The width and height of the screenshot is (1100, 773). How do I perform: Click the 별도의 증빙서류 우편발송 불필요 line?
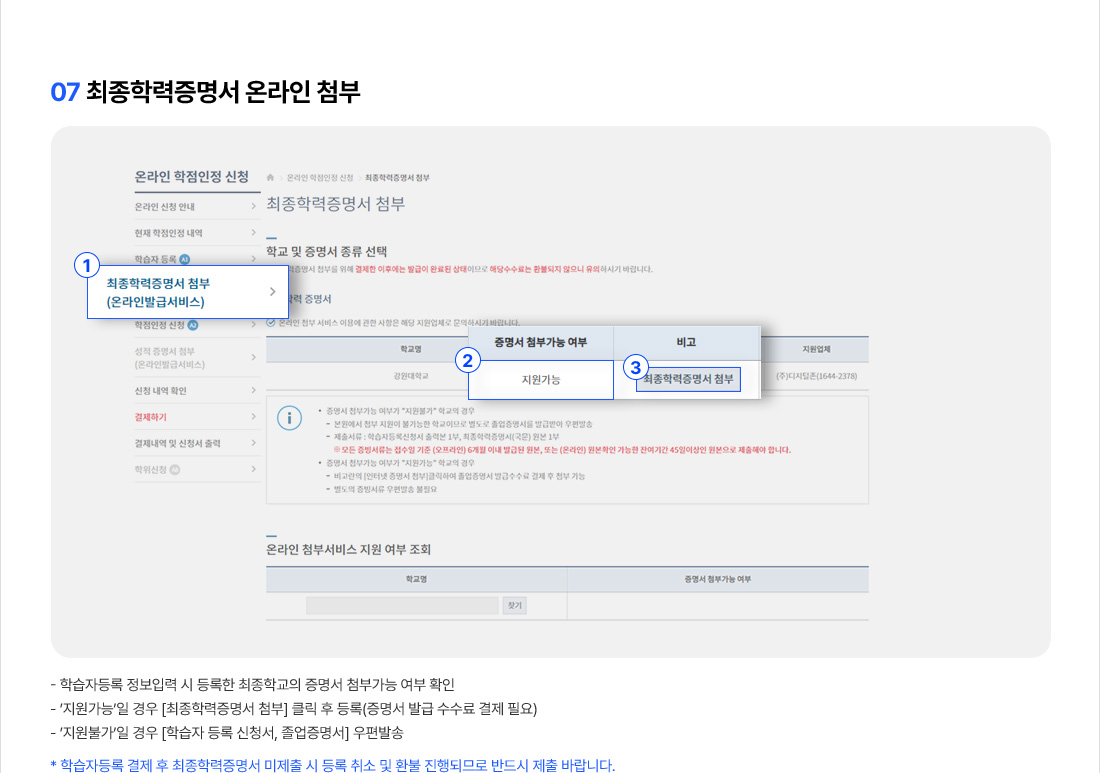tap(384, 490)
